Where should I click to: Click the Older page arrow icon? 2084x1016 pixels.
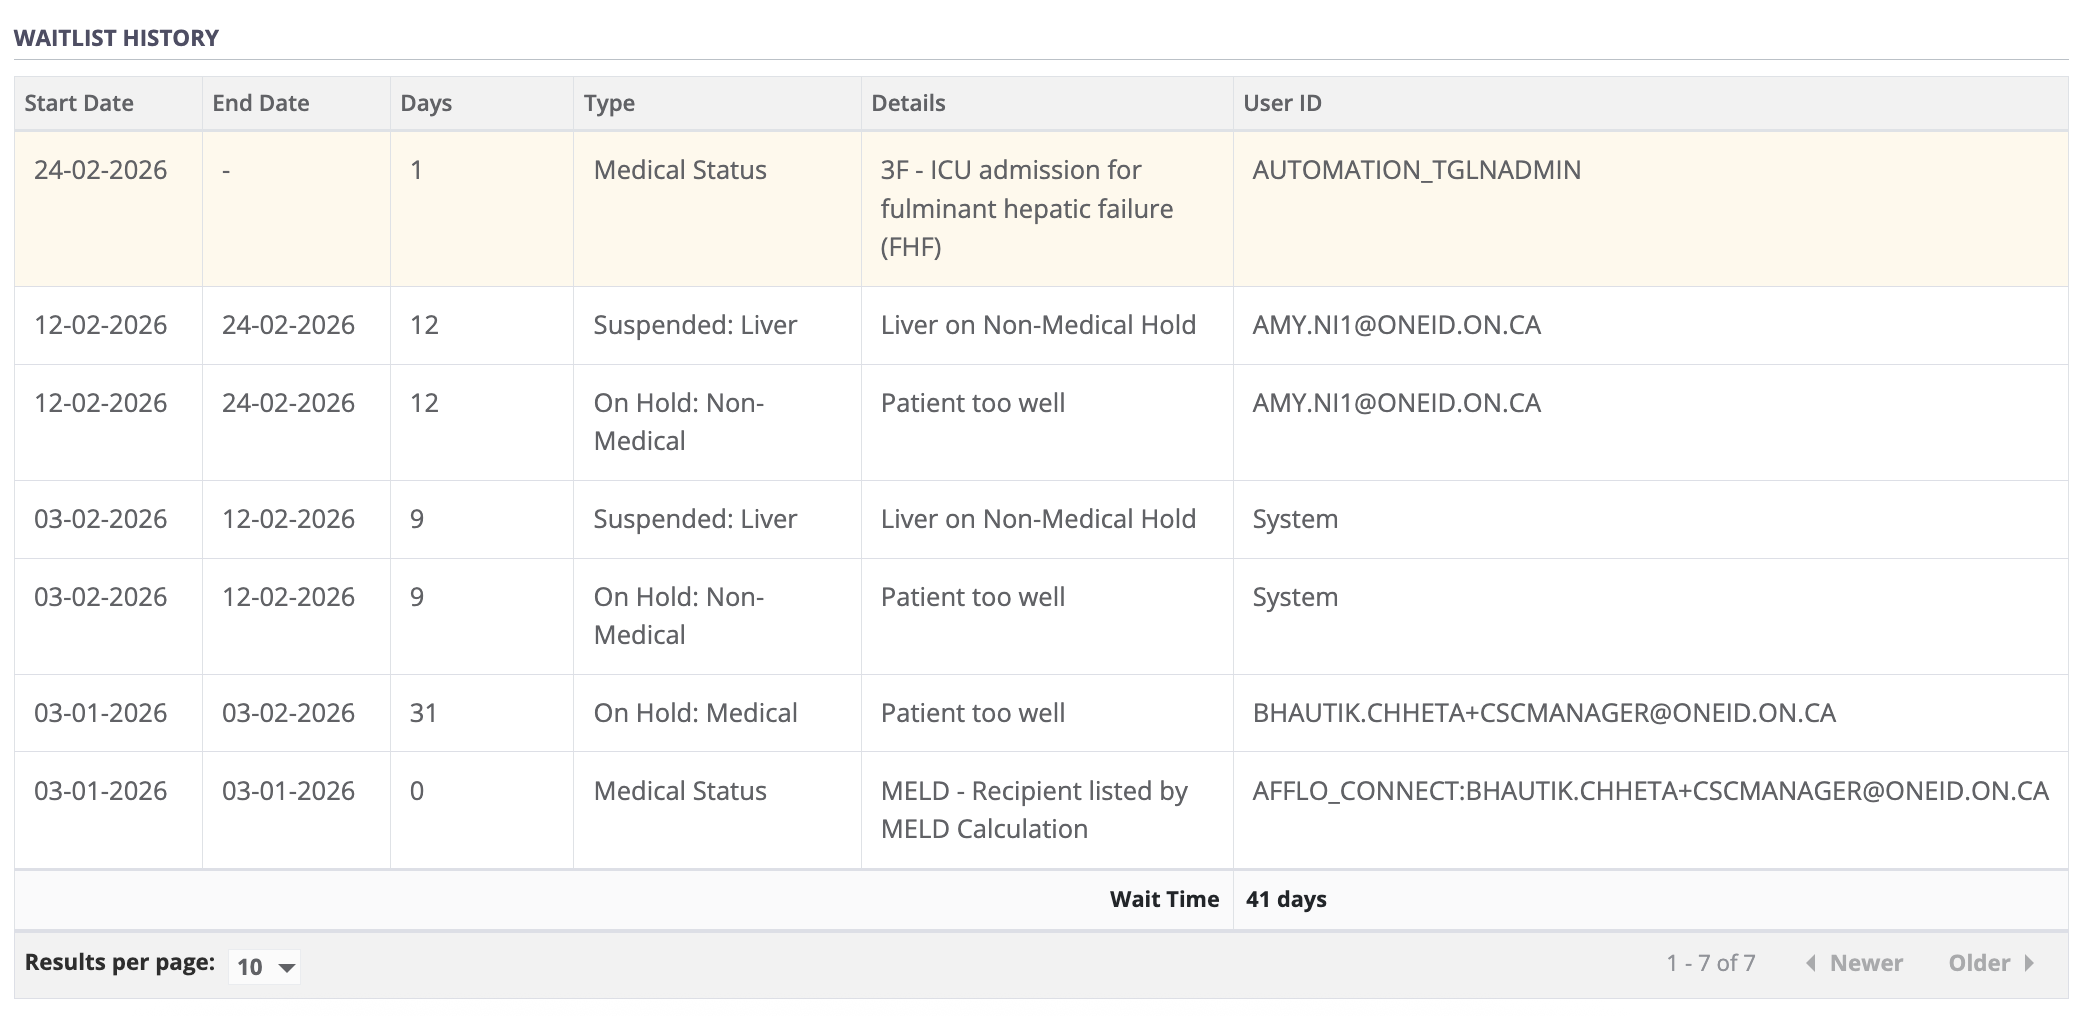pos(2029,963)
